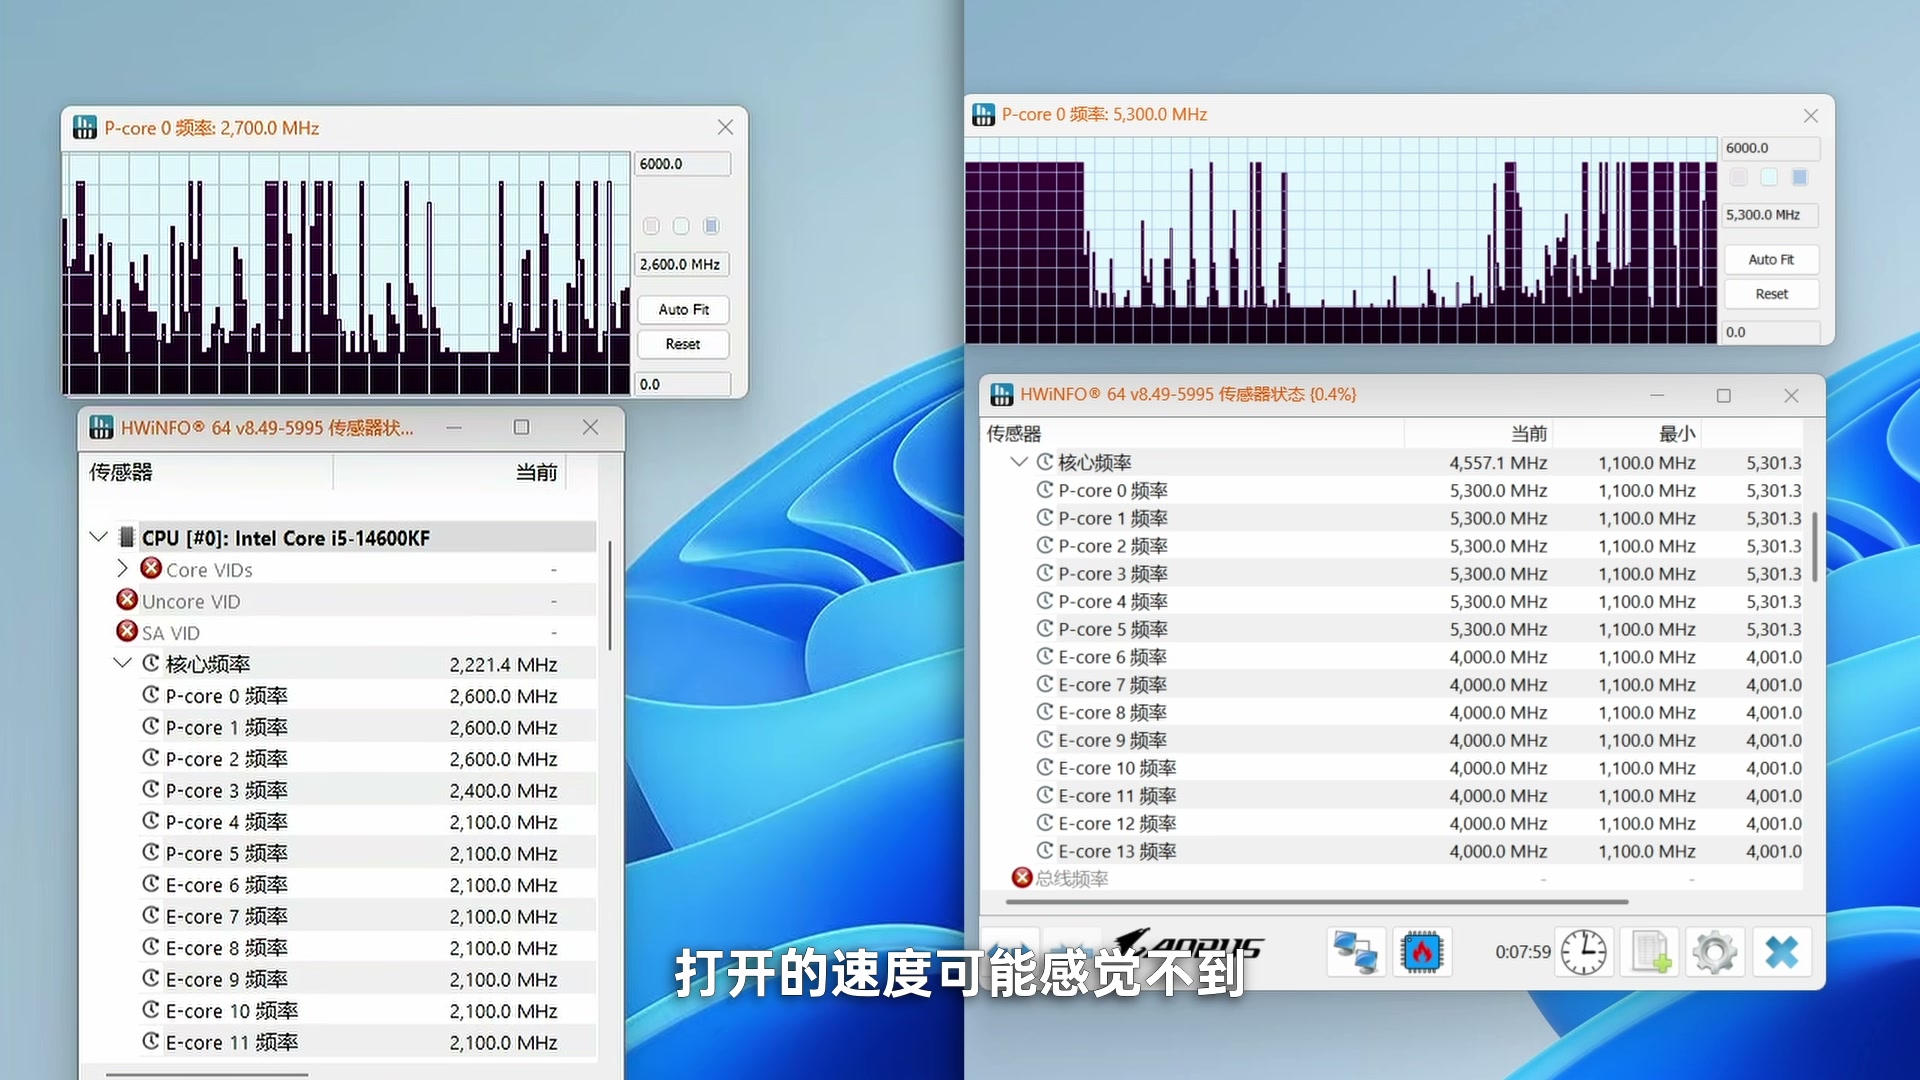Click the 6000.0 max value field in right graph

(x=1771, y=148)
